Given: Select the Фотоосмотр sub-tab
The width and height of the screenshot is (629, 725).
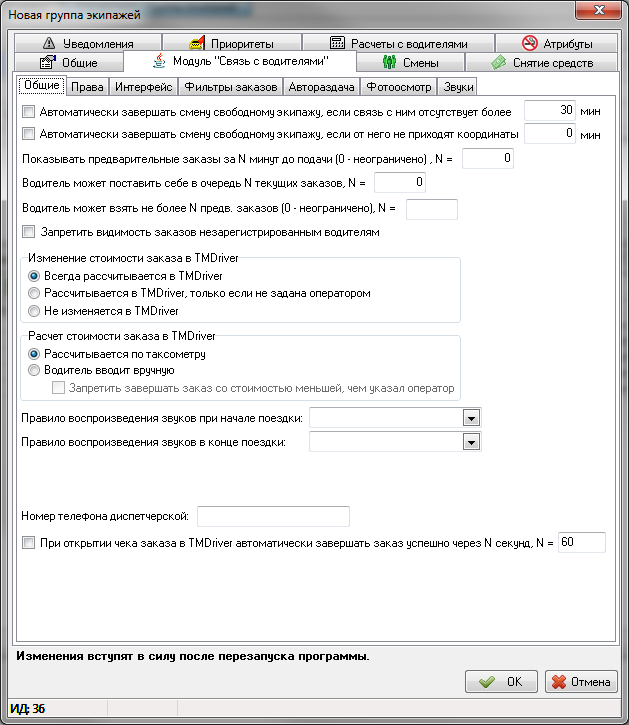Looking at the screenshot, I should click(x=399, y=87).
